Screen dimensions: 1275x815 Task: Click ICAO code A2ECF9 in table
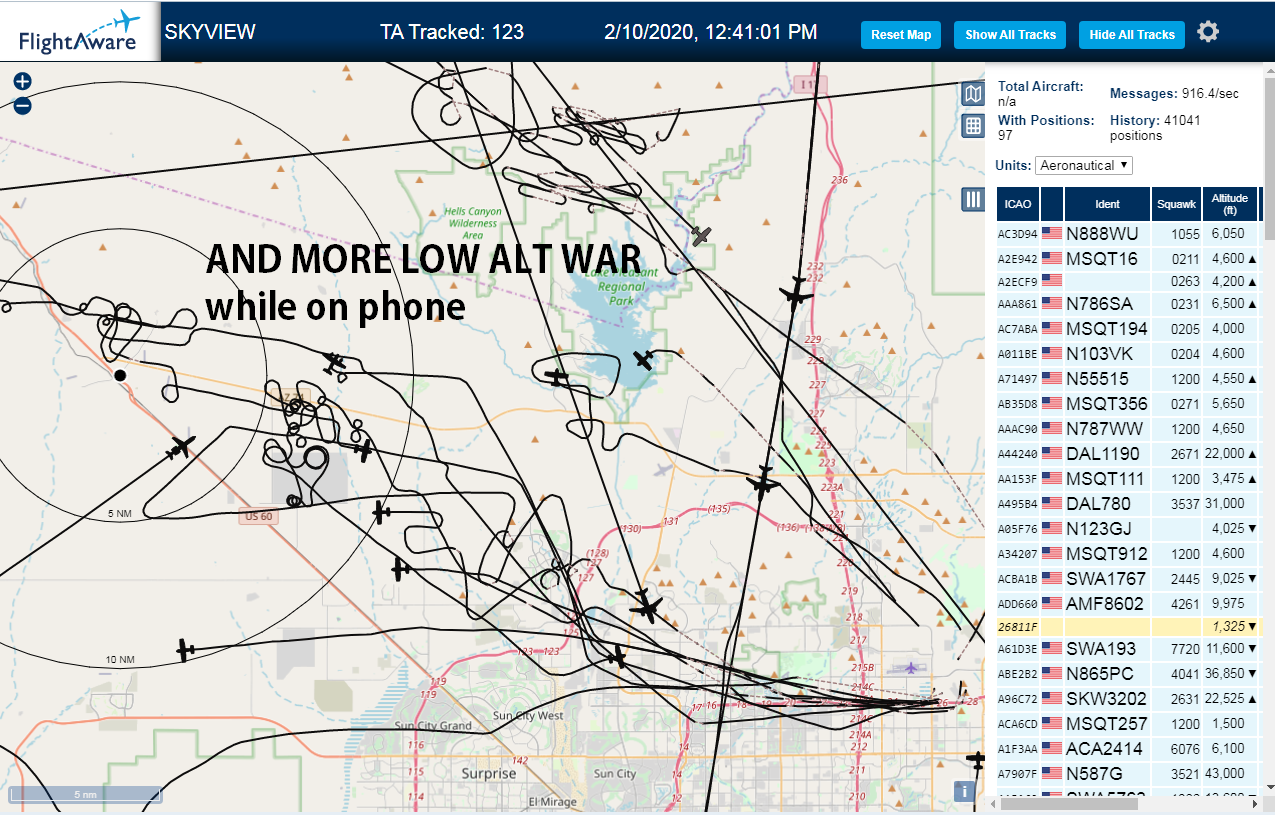1017,281
